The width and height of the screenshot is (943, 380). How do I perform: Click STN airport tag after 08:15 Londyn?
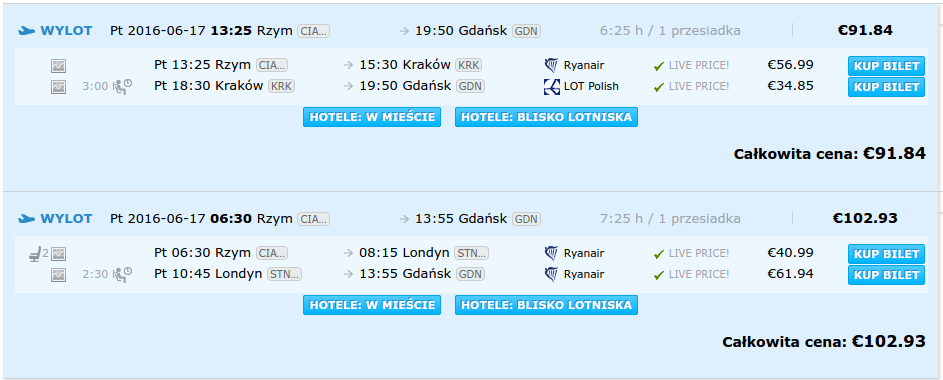coord(471,253)
